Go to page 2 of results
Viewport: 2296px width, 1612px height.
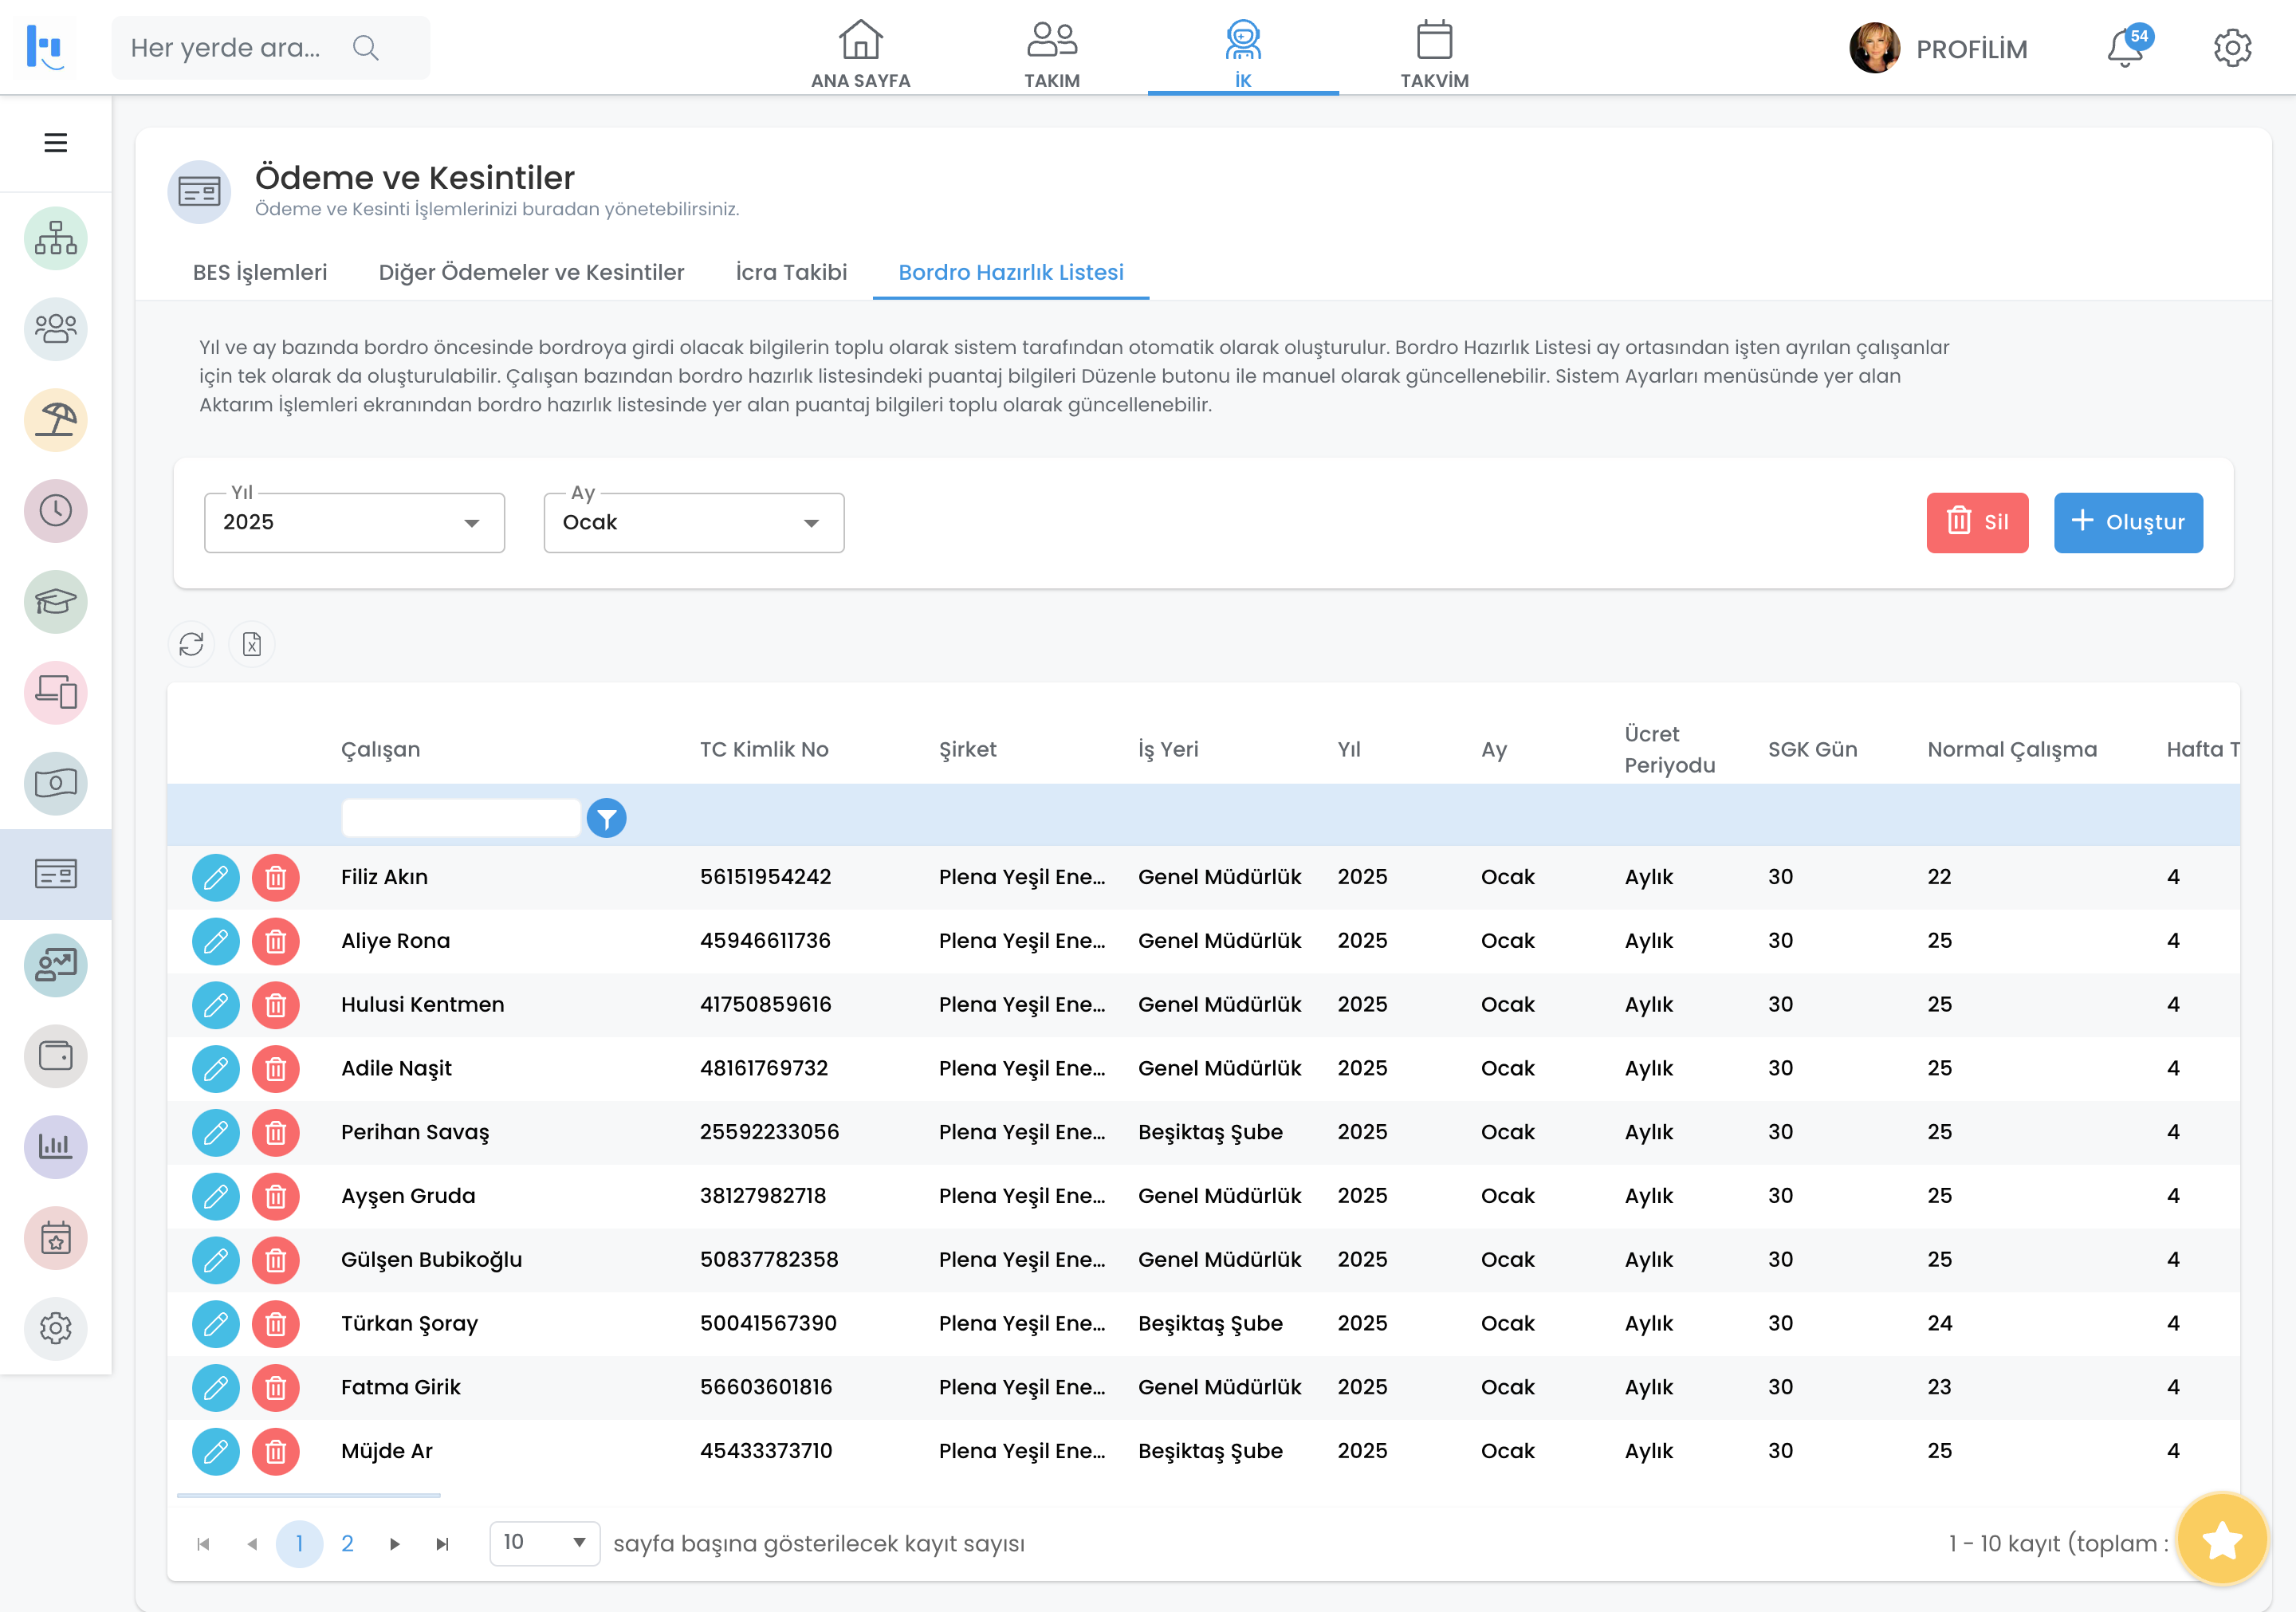(x=347, y=1543)
